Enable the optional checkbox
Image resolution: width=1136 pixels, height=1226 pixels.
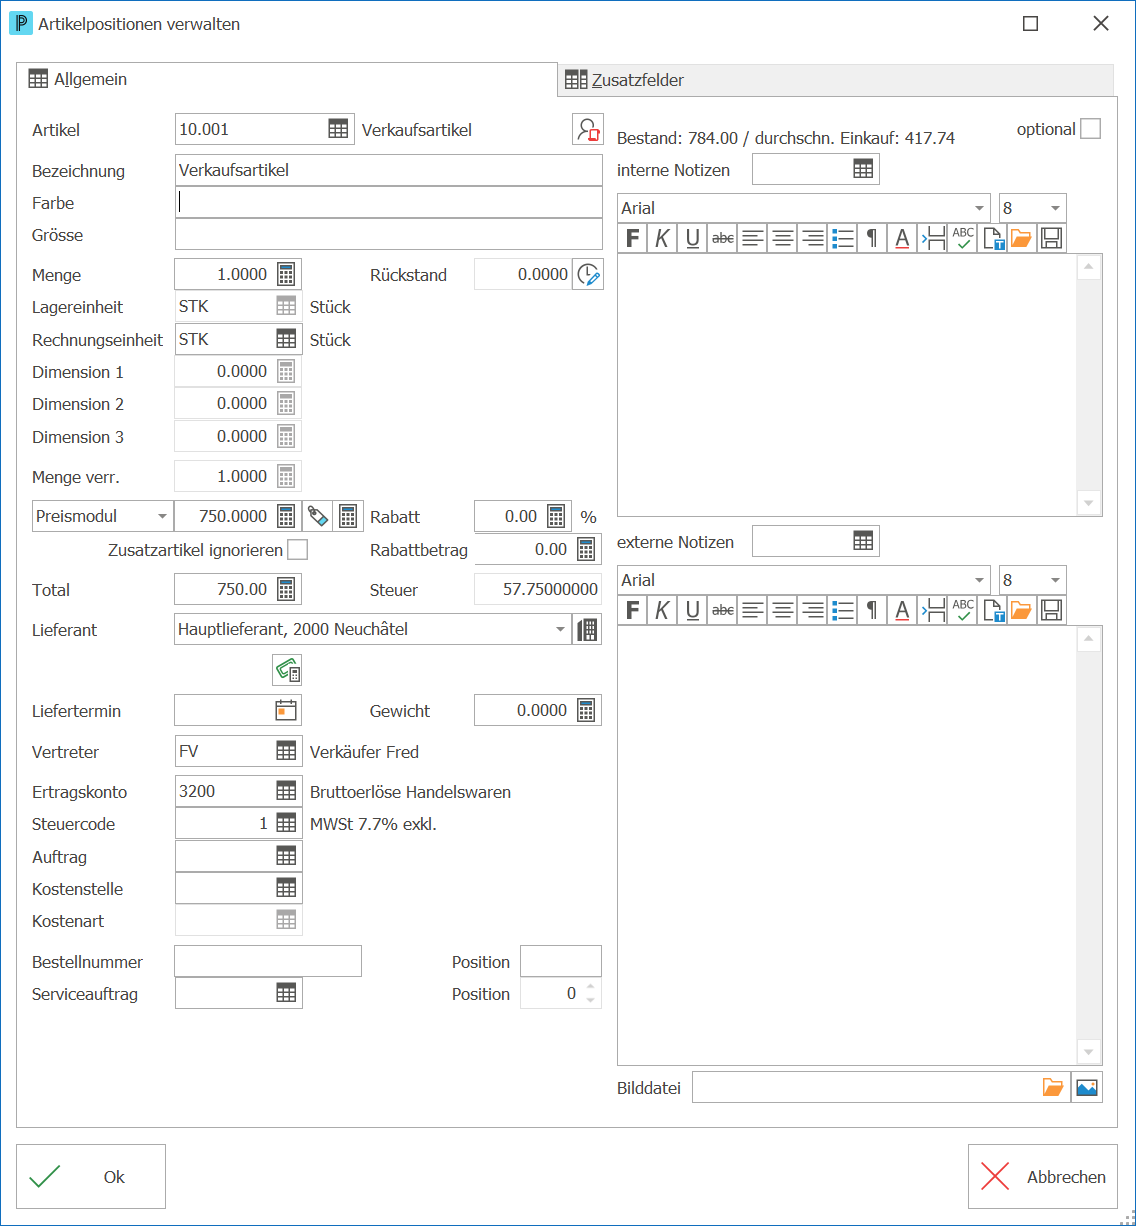(1090, 129)
